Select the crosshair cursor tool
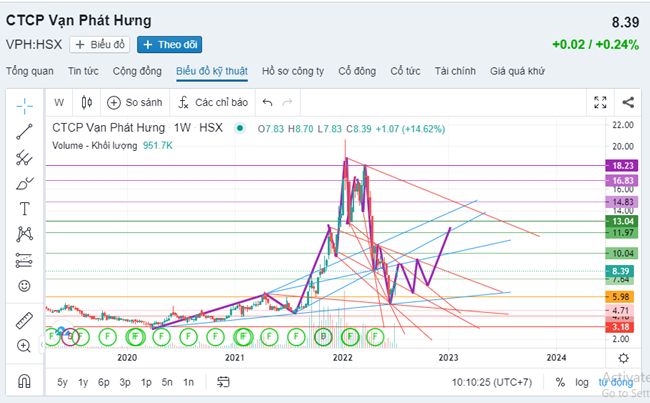The width and height of the screenshot is (650, 403). (x=24, y=103)
